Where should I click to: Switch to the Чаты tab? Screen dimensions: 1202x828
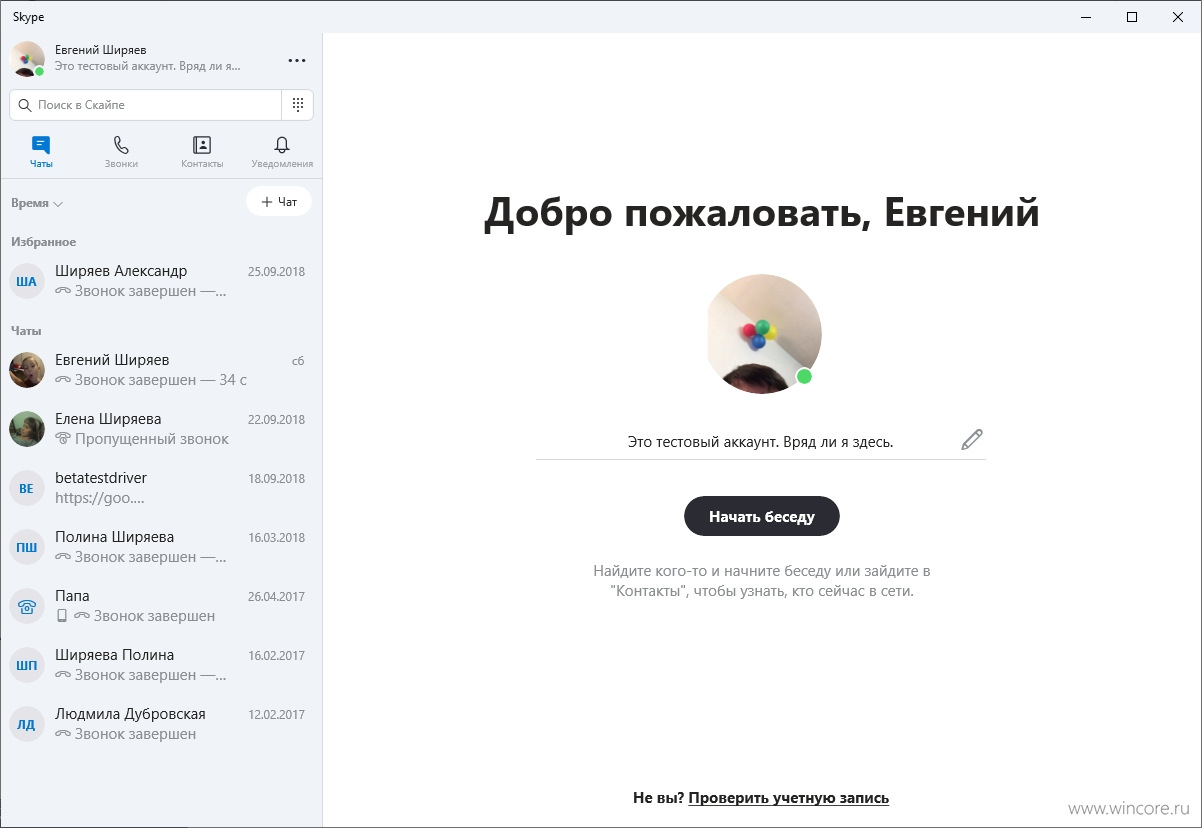[41, 152]
